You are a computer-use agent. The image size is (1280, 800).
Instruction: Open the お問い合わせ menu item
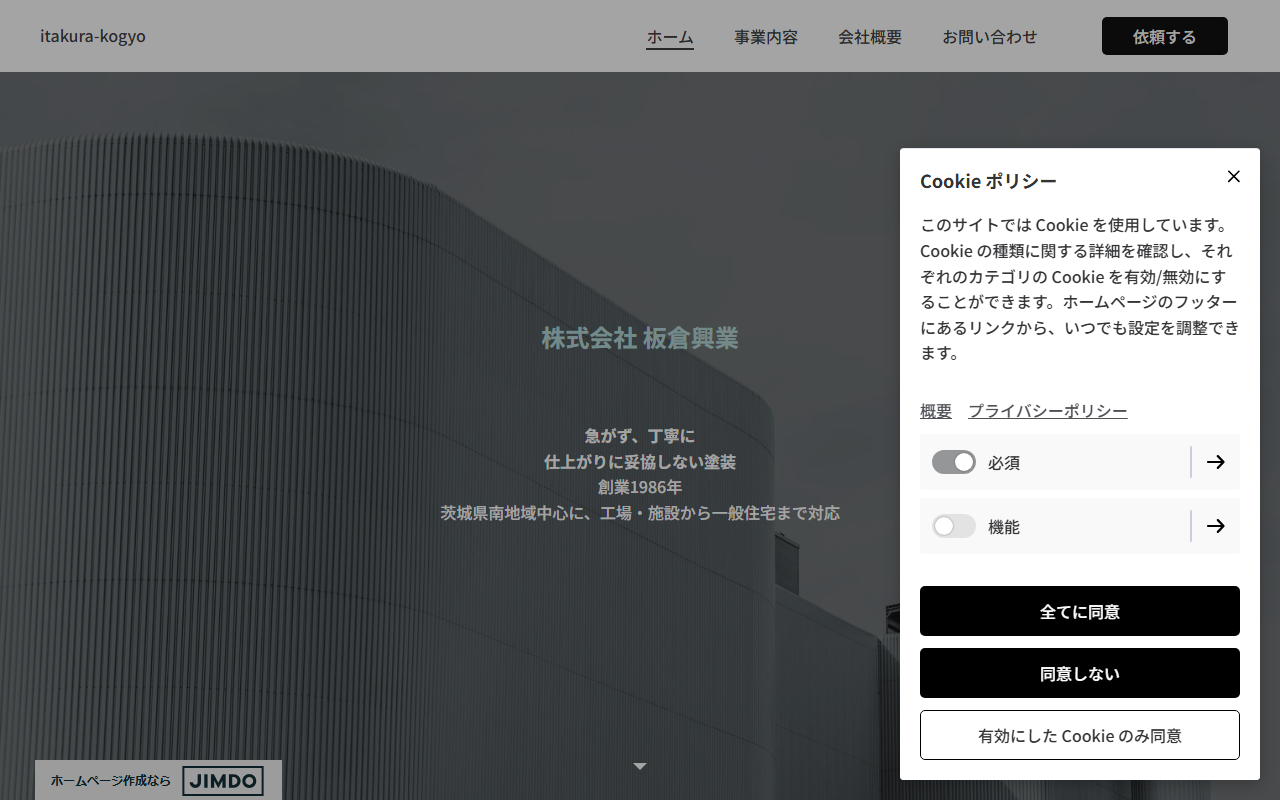coord(990,37)
